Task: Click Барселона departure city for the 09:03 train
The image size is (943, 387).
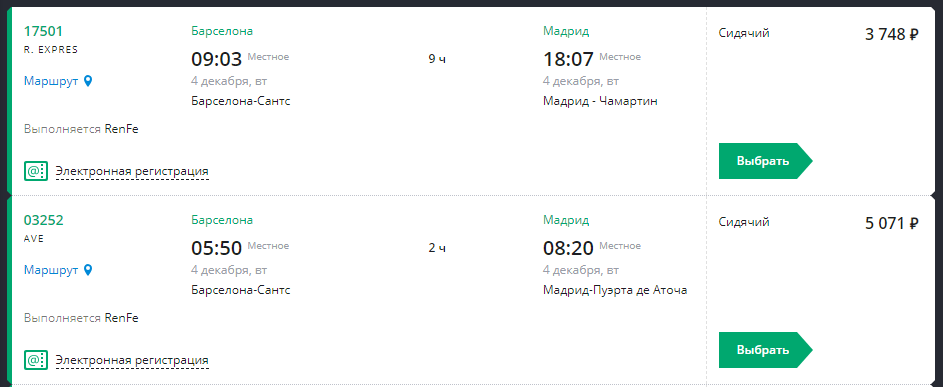Action: 223,31
